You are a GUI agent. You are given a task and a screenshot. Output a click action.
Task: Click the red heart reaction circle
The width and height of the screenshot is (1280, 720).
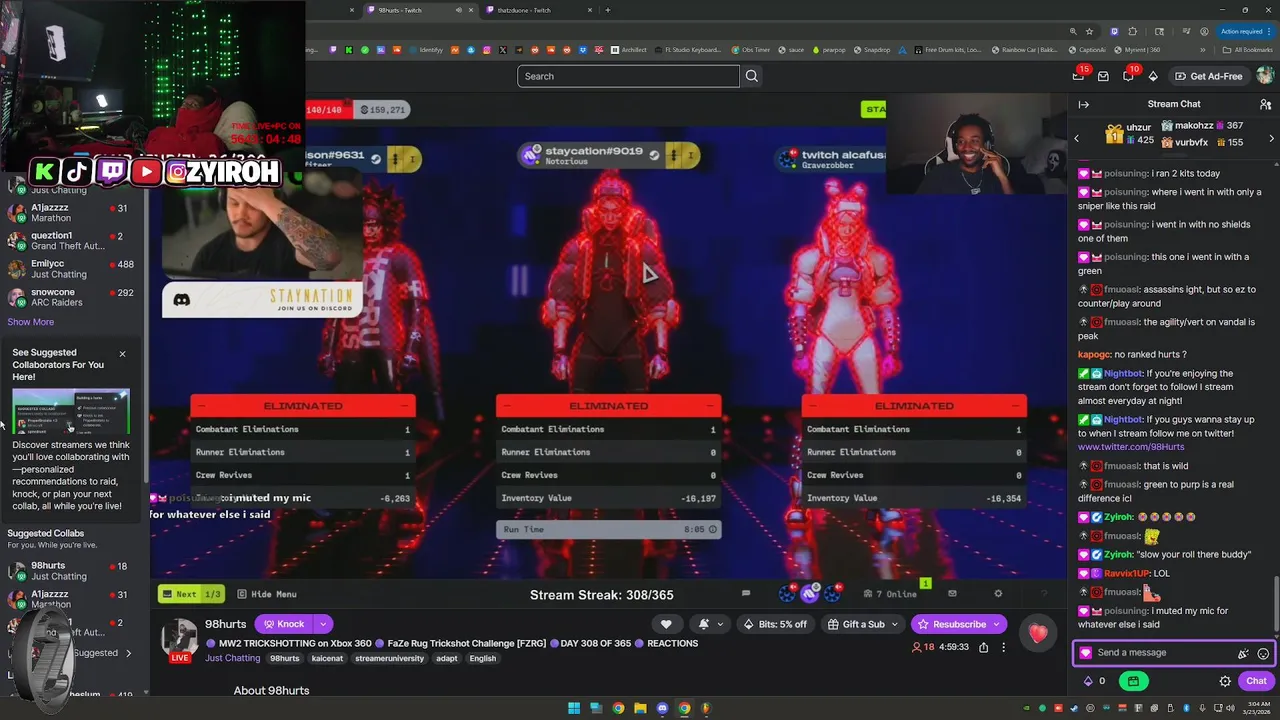point(1038,632)
